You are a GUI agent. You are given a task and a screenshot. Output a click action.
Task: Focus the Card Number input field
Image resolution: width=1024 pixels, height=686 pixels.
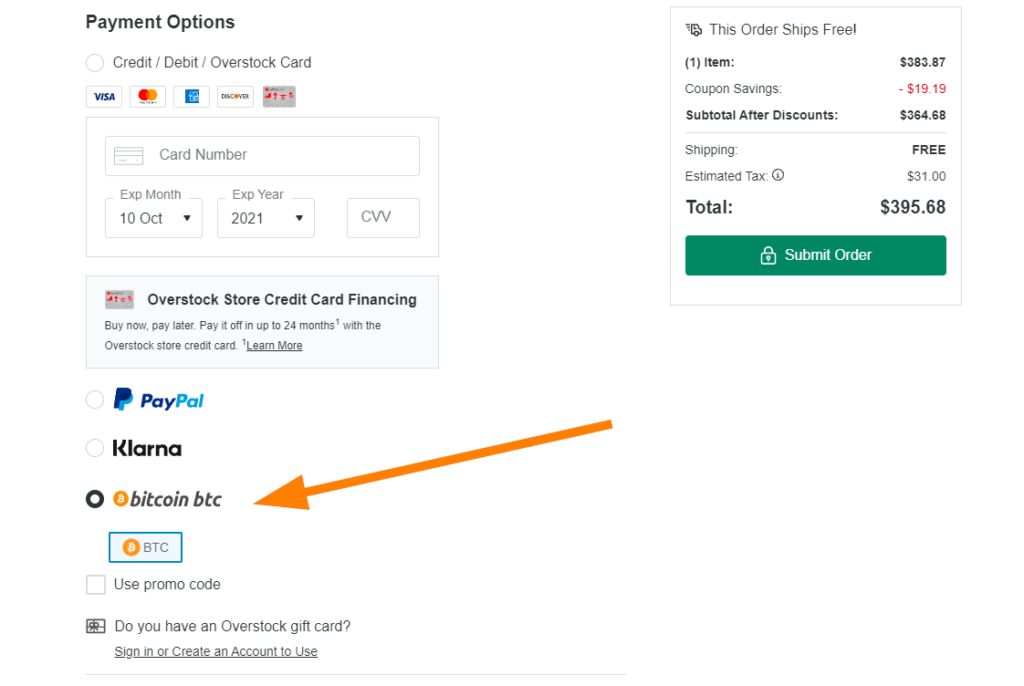tap(262, 155)
